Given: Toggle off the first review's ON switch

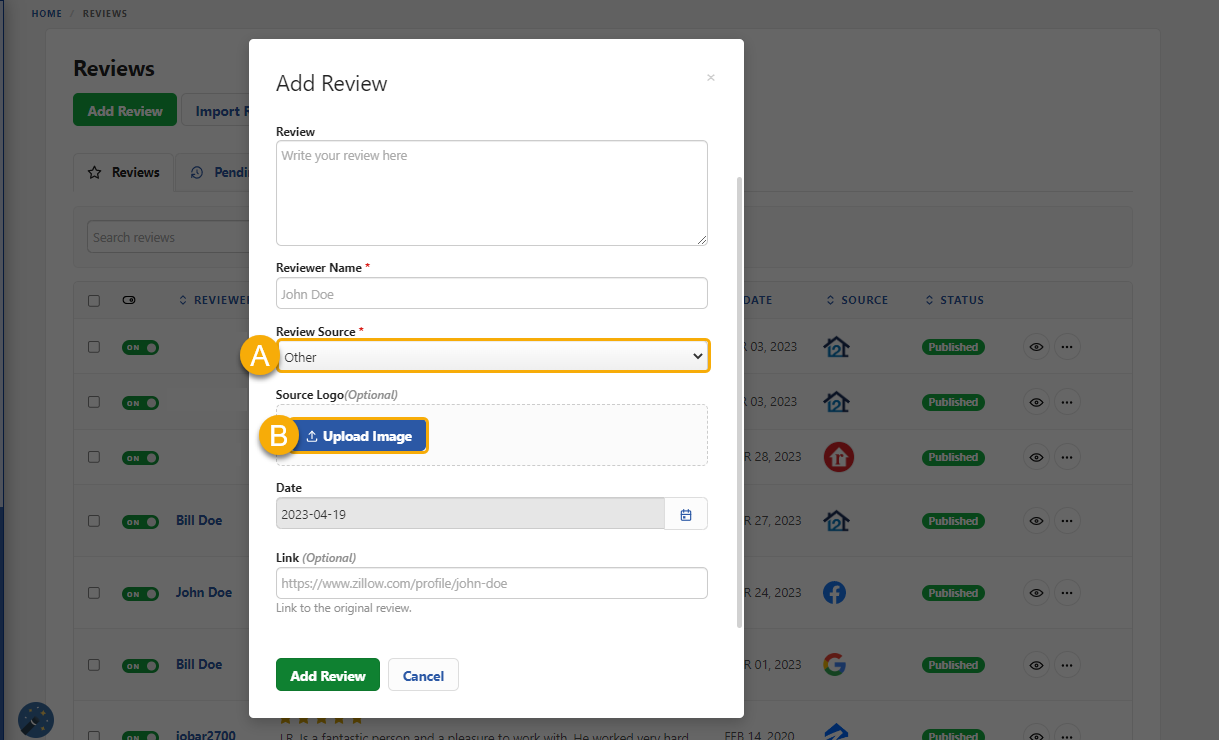Looking at the screenshot, I should click(140, 347).
